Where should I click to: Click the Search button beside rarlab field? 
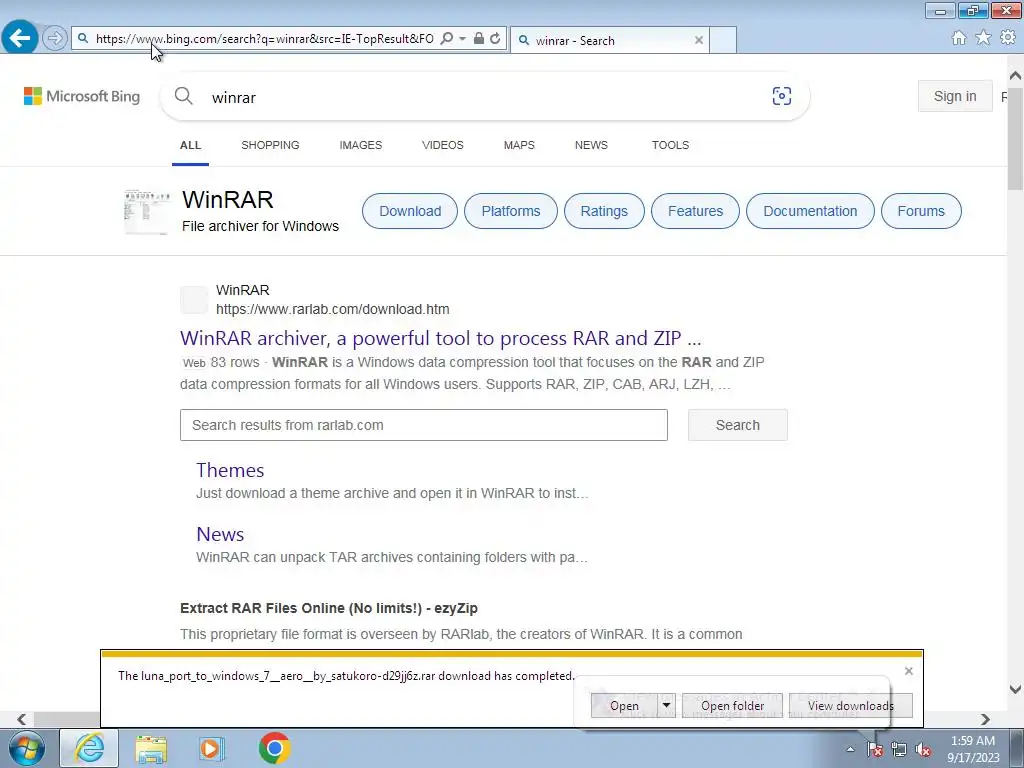(x=737, y=425)
